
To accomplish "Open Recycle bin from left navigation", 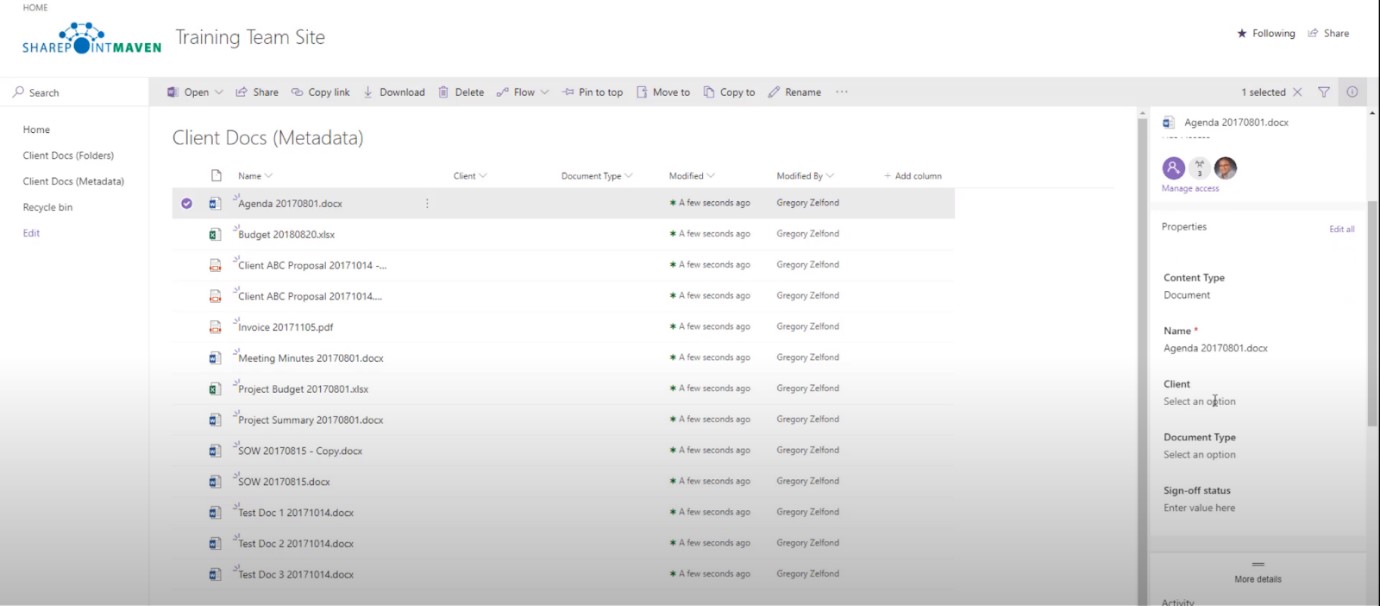I will (48, 207).
